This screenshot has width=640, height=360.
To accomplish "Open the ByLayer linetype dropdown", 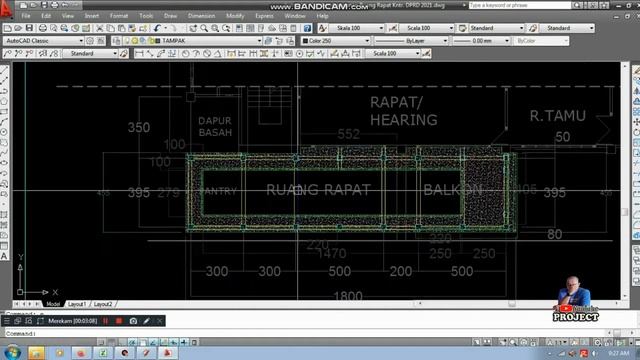I will (x=411, y=41).
